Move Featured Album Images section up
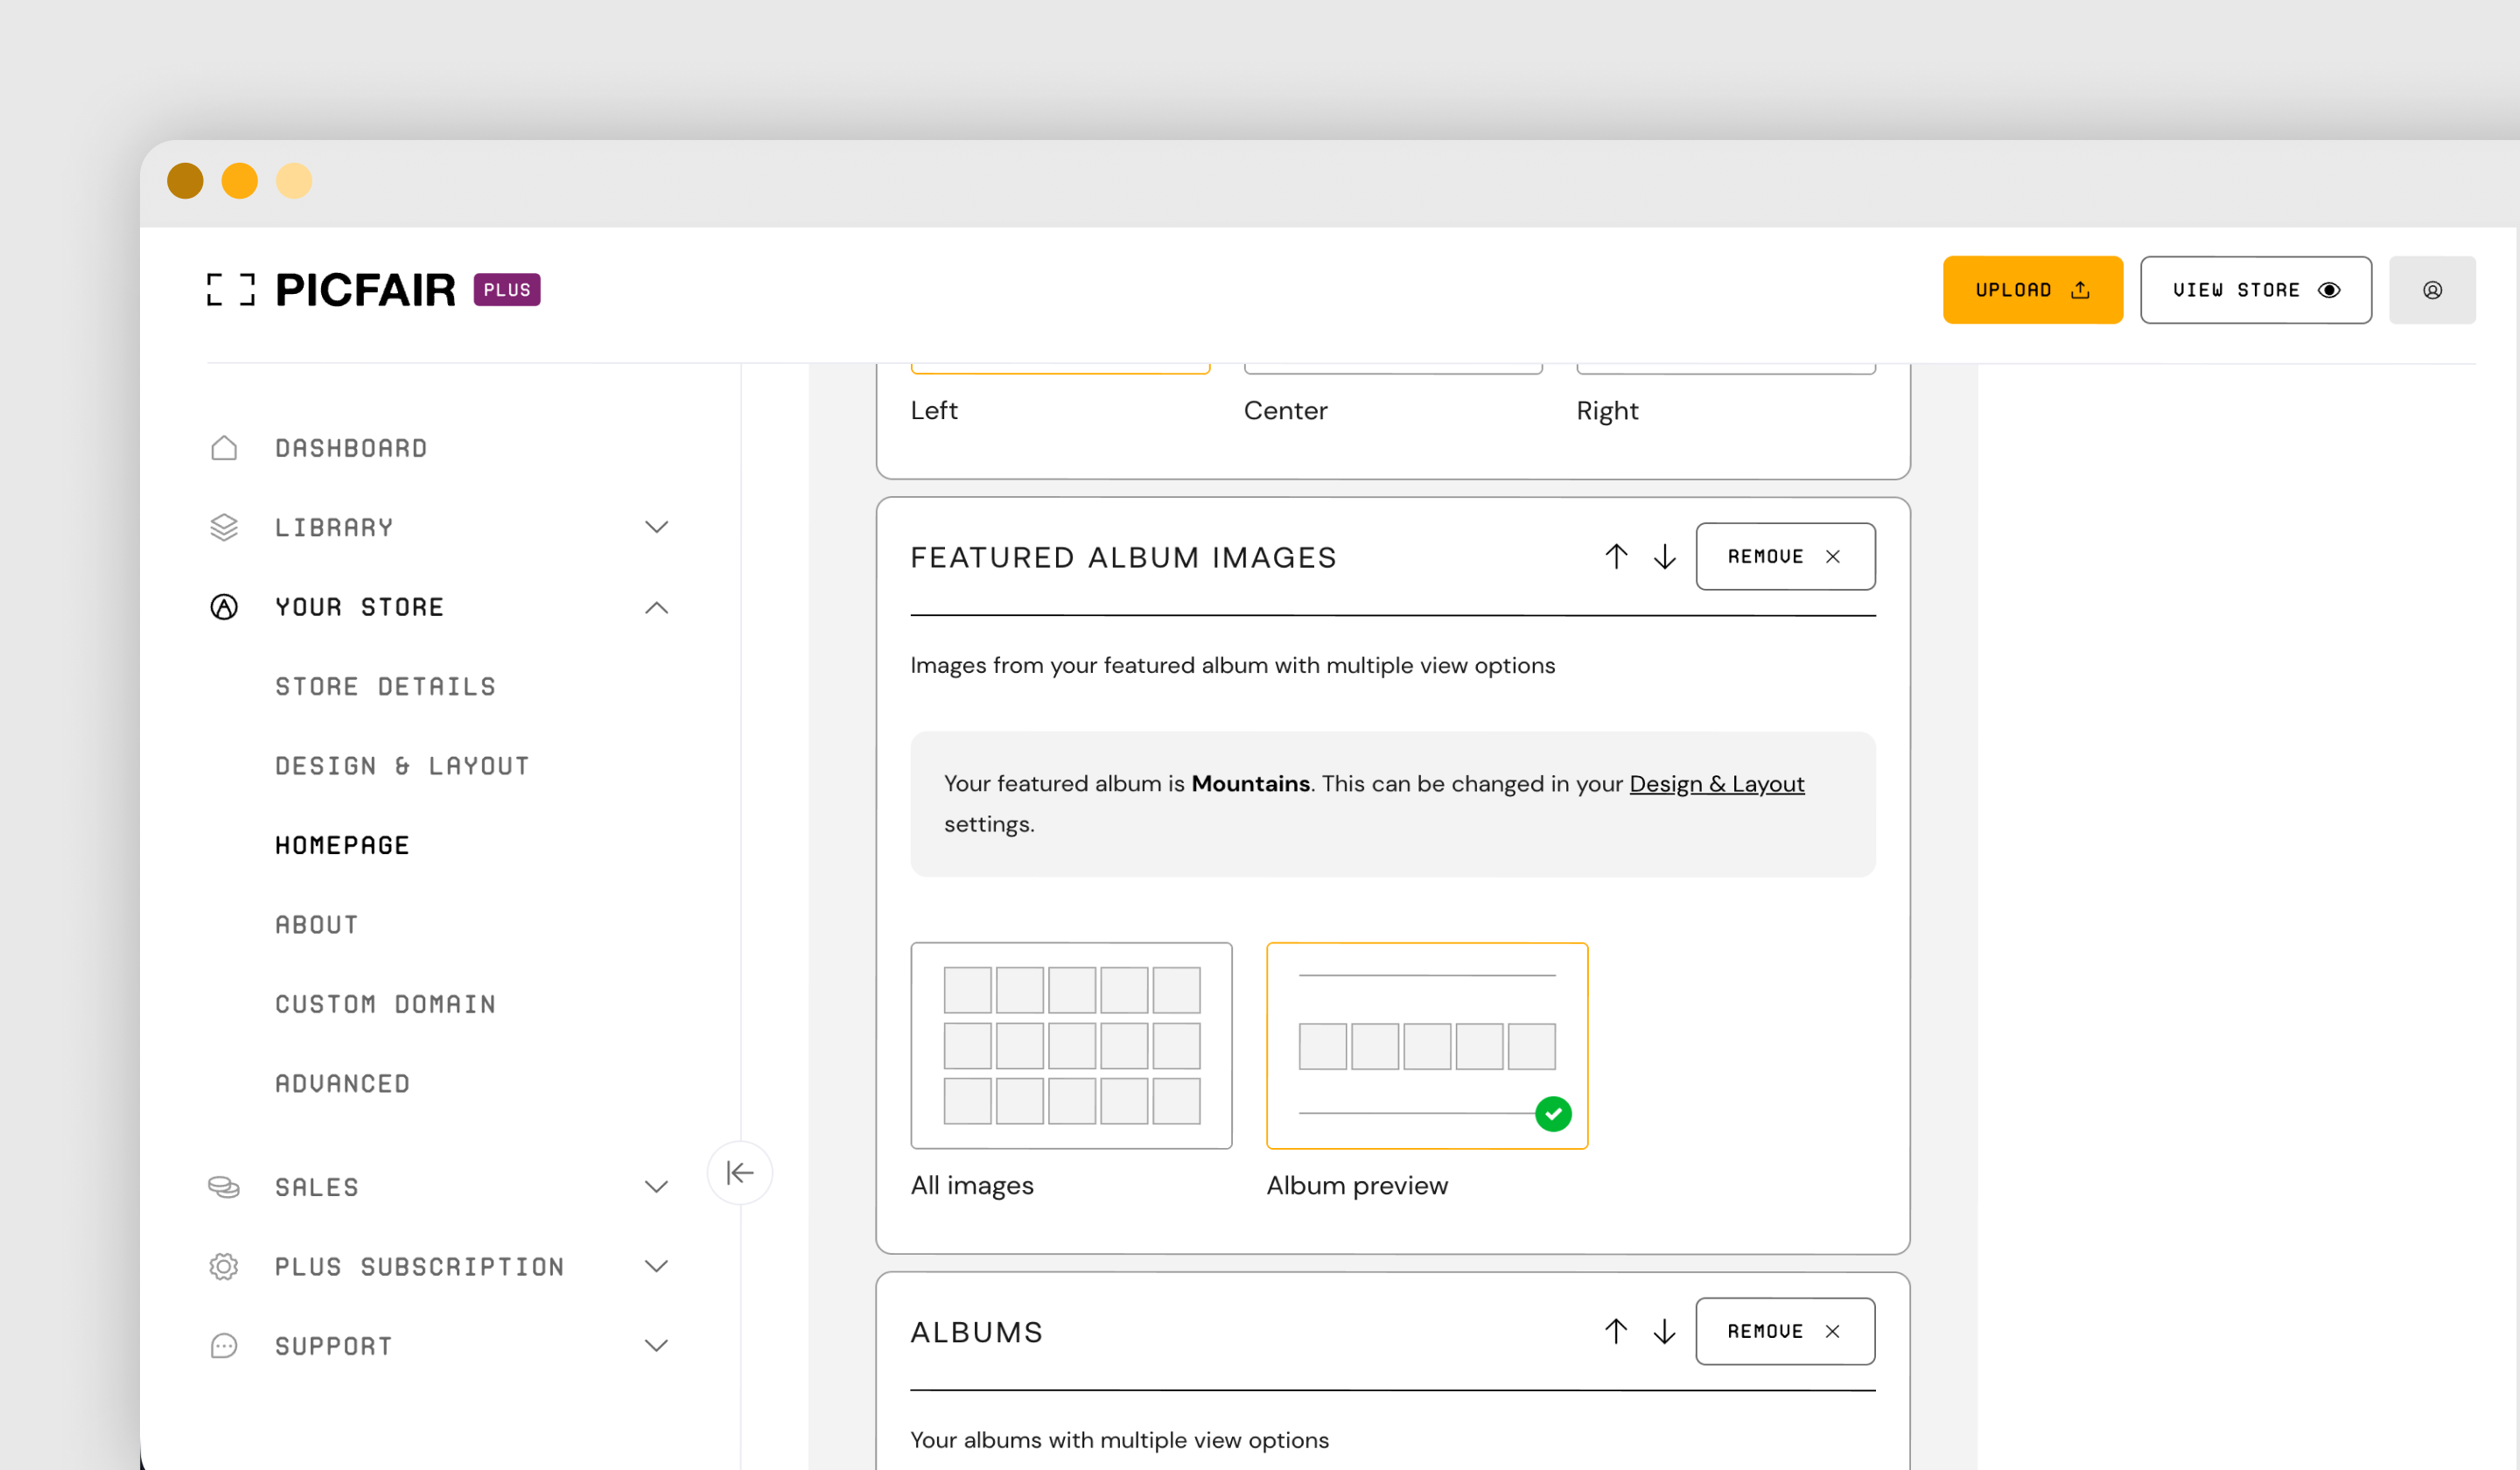Image resolution: width=2520 pixels, height=1470 pixels. click(1616, 556)
